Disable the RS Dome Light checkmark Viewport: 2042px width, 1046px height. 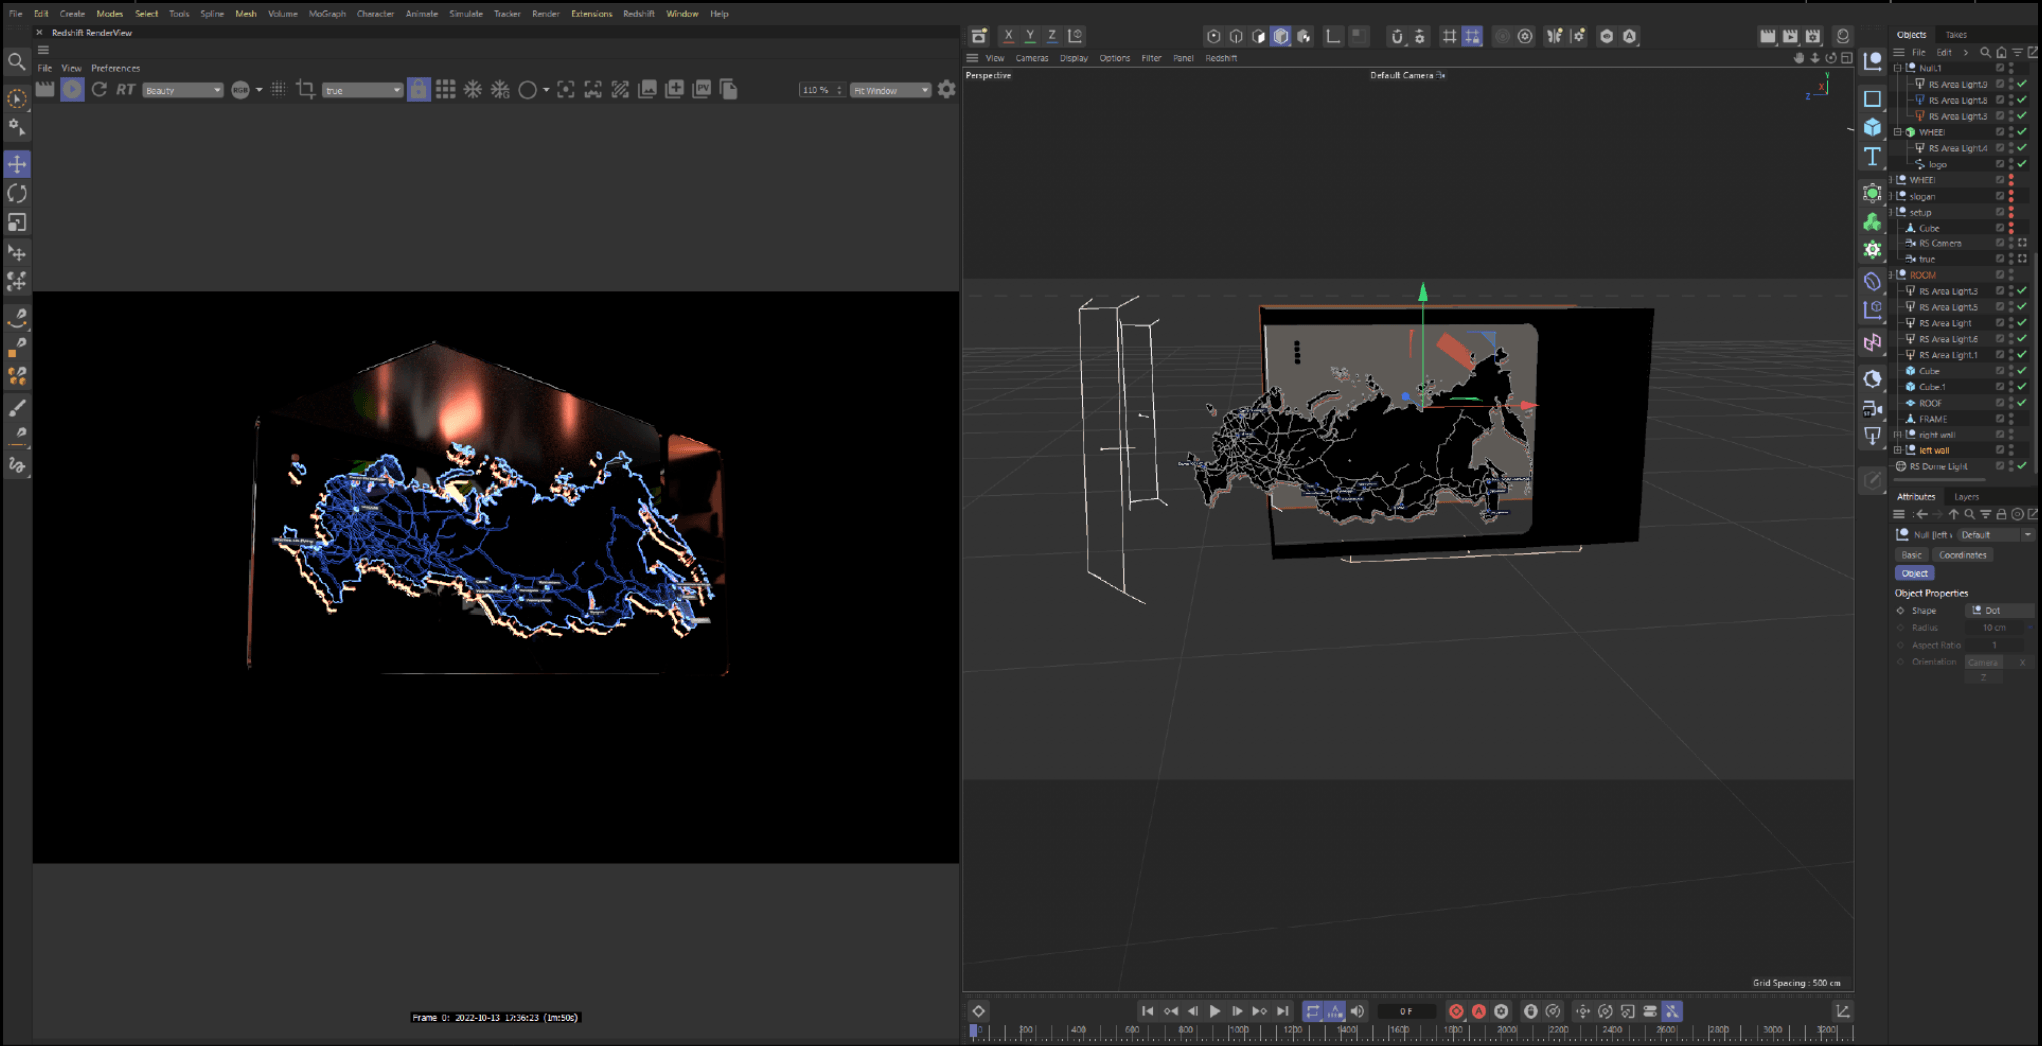tap(2022, 466)
